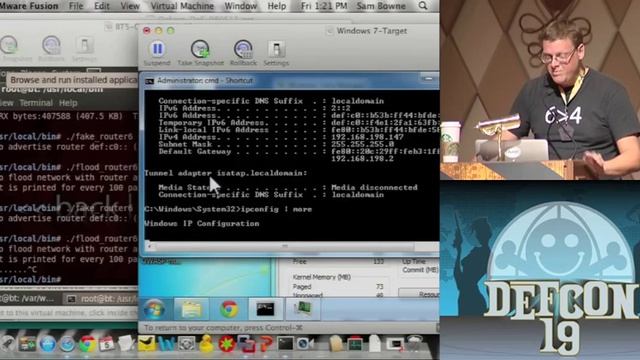
Task: Select the cmd window taskbar button
Action: [x=265, y=309]
